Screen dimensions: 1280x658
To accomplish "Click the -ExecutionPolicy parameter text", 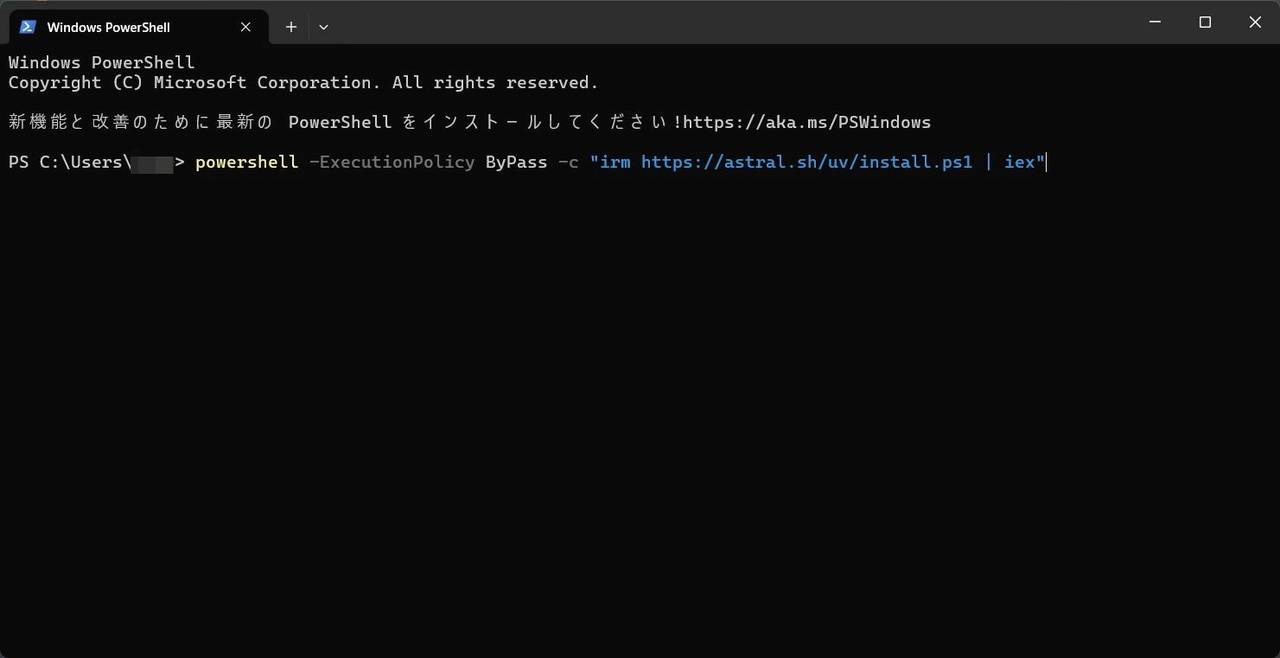I will (392, 162).
